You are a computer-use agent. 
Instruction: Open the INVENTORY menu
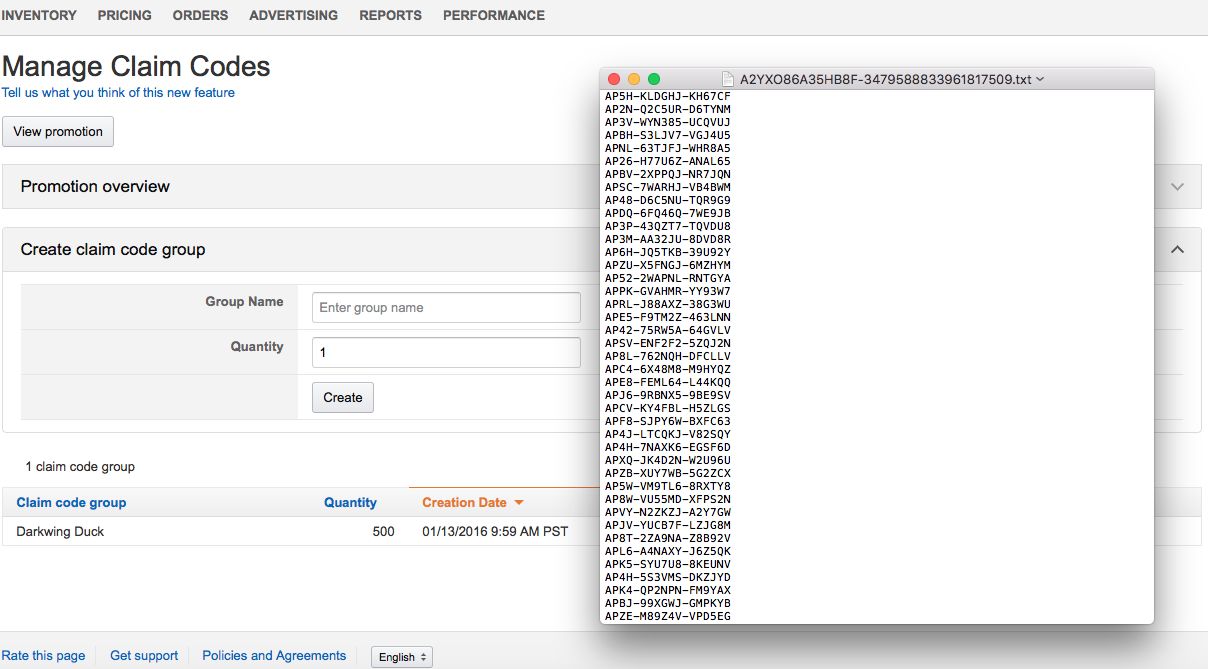(x=39, y=15)
